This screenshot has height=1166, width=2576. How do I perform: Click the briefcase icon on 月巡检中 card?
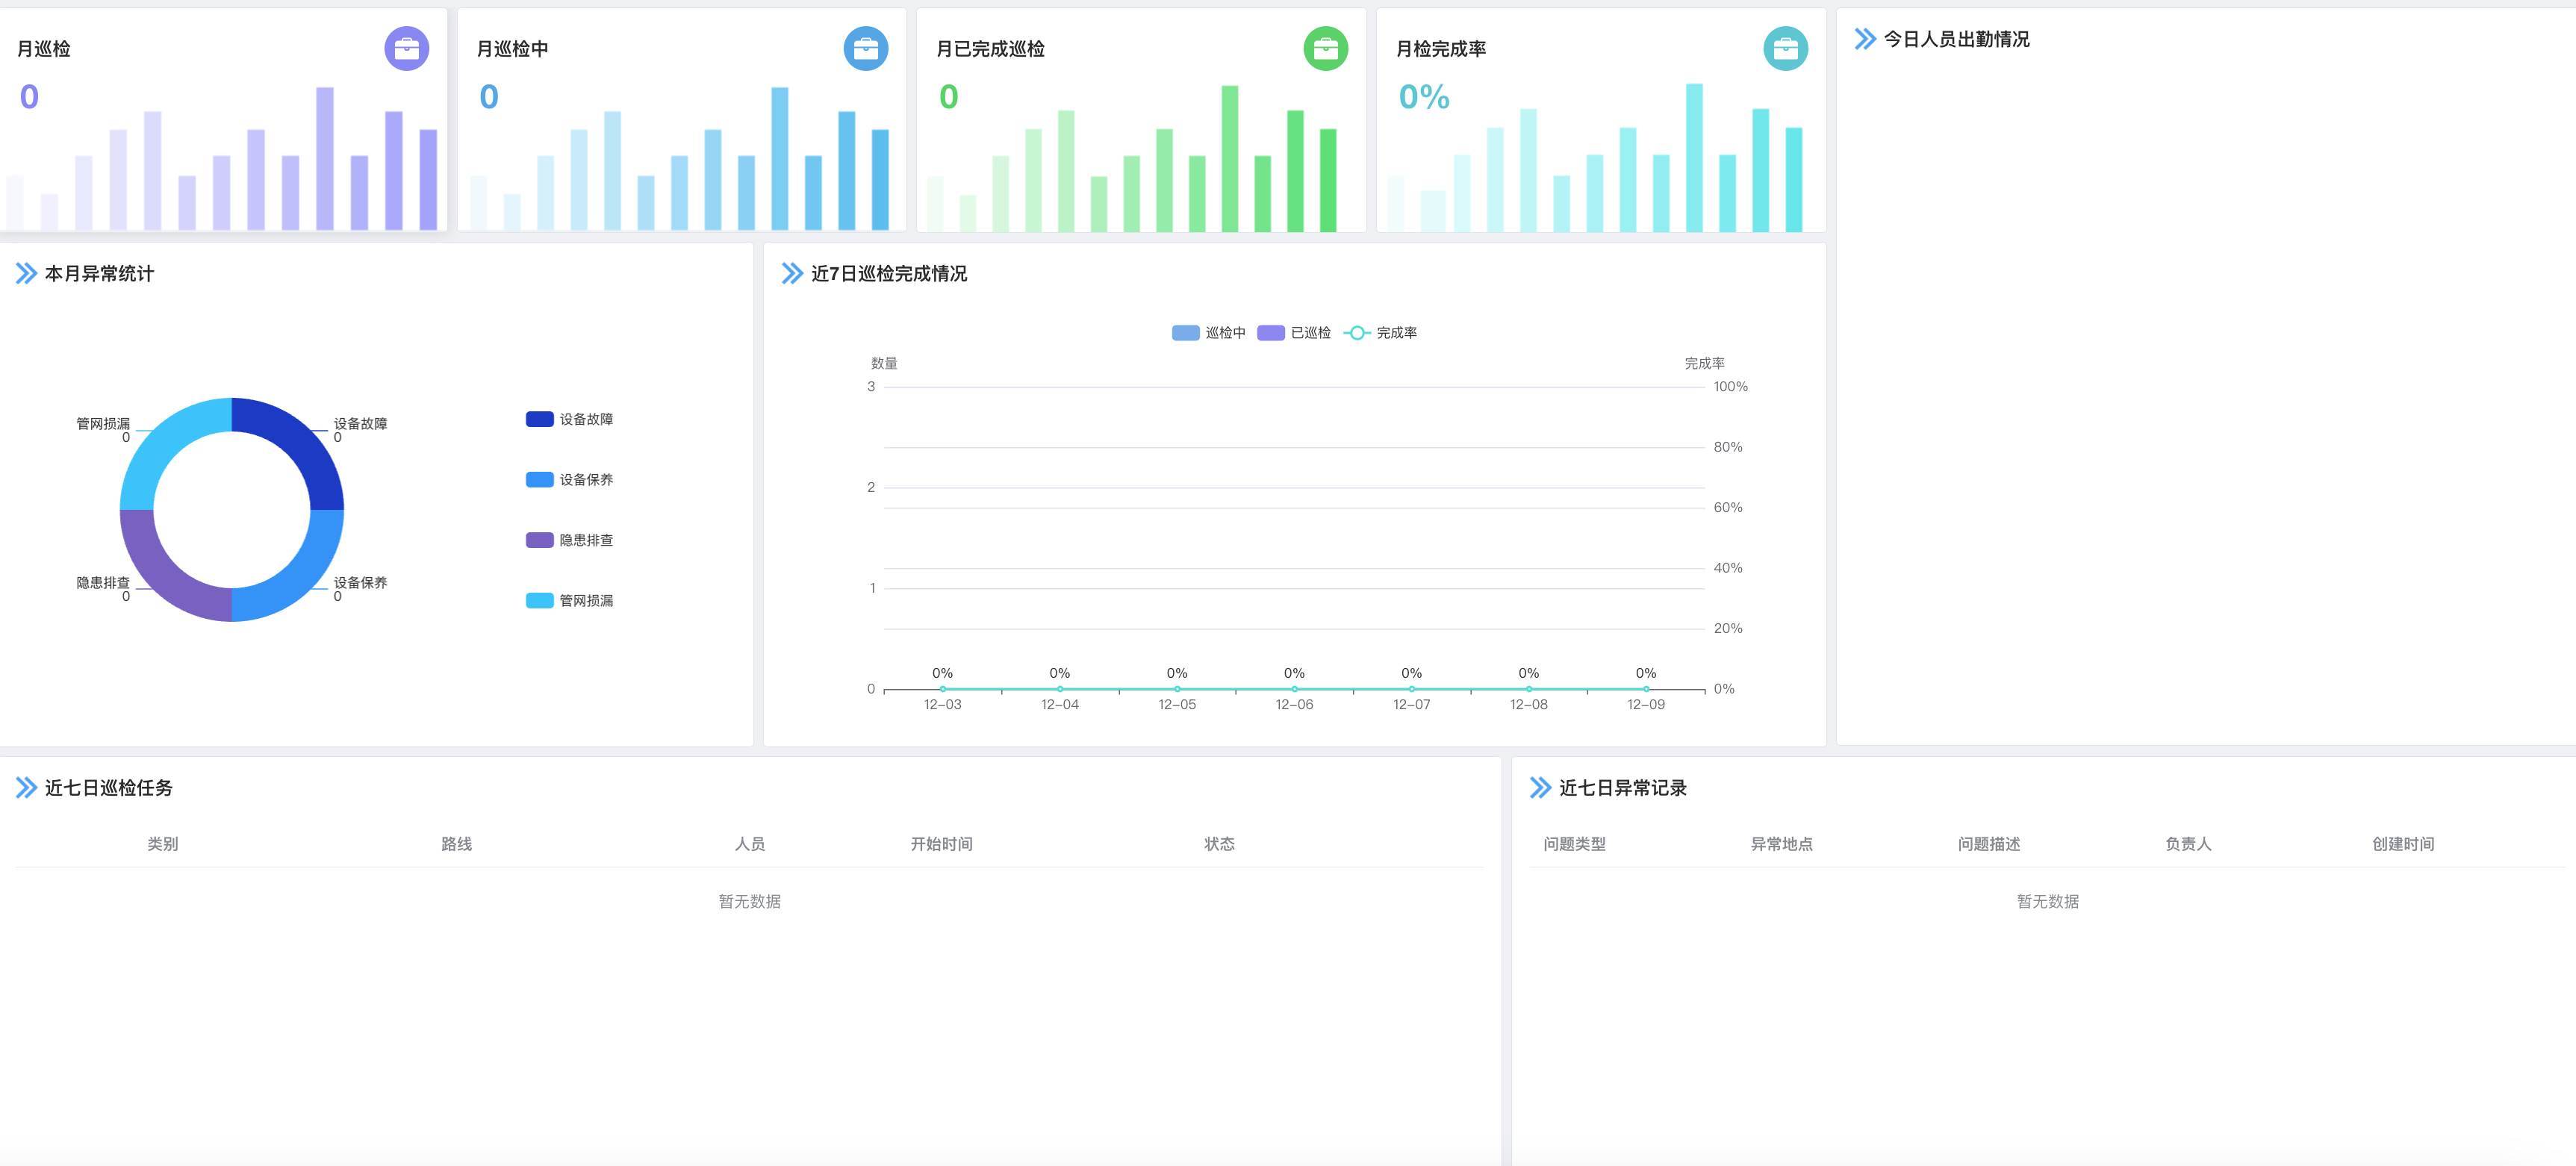[x=865, y=49]
